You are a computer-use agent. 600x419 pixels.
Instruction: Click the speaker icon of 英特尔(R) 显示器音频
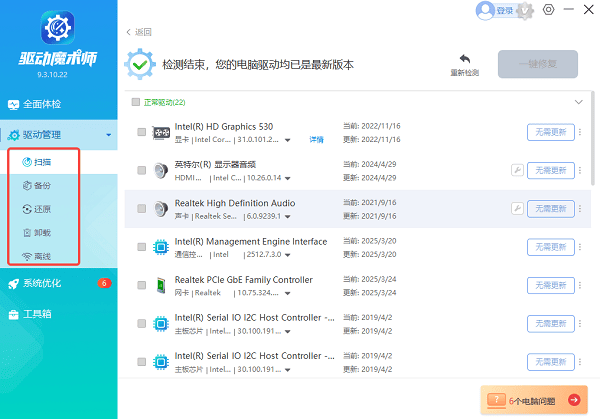pos(161,171)
